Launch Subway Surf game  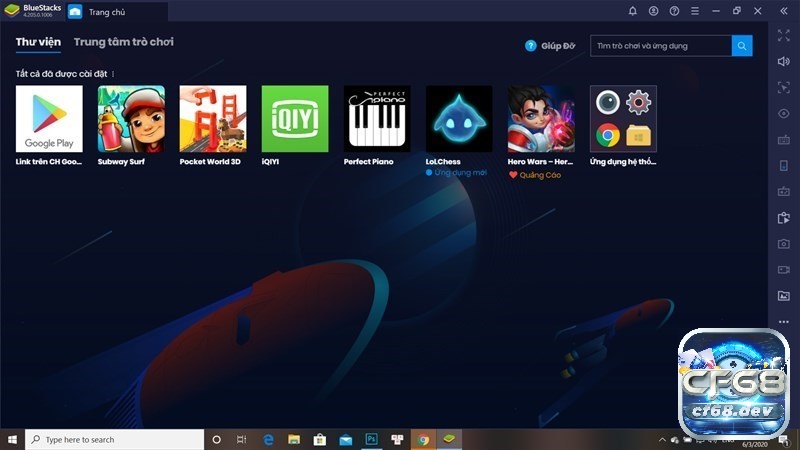click(x=131, y=119)
